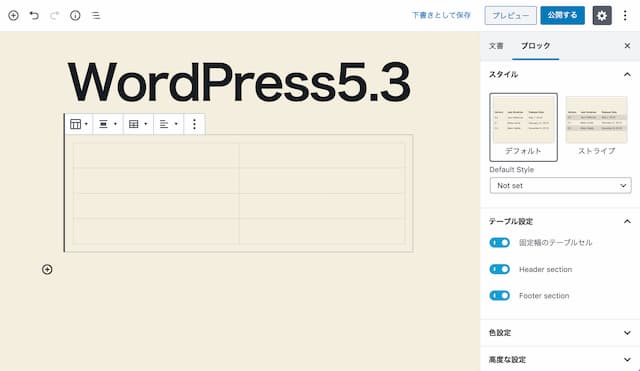640x371 pixels.
Task: Click the top-left table cell
Action: [156, 155]
